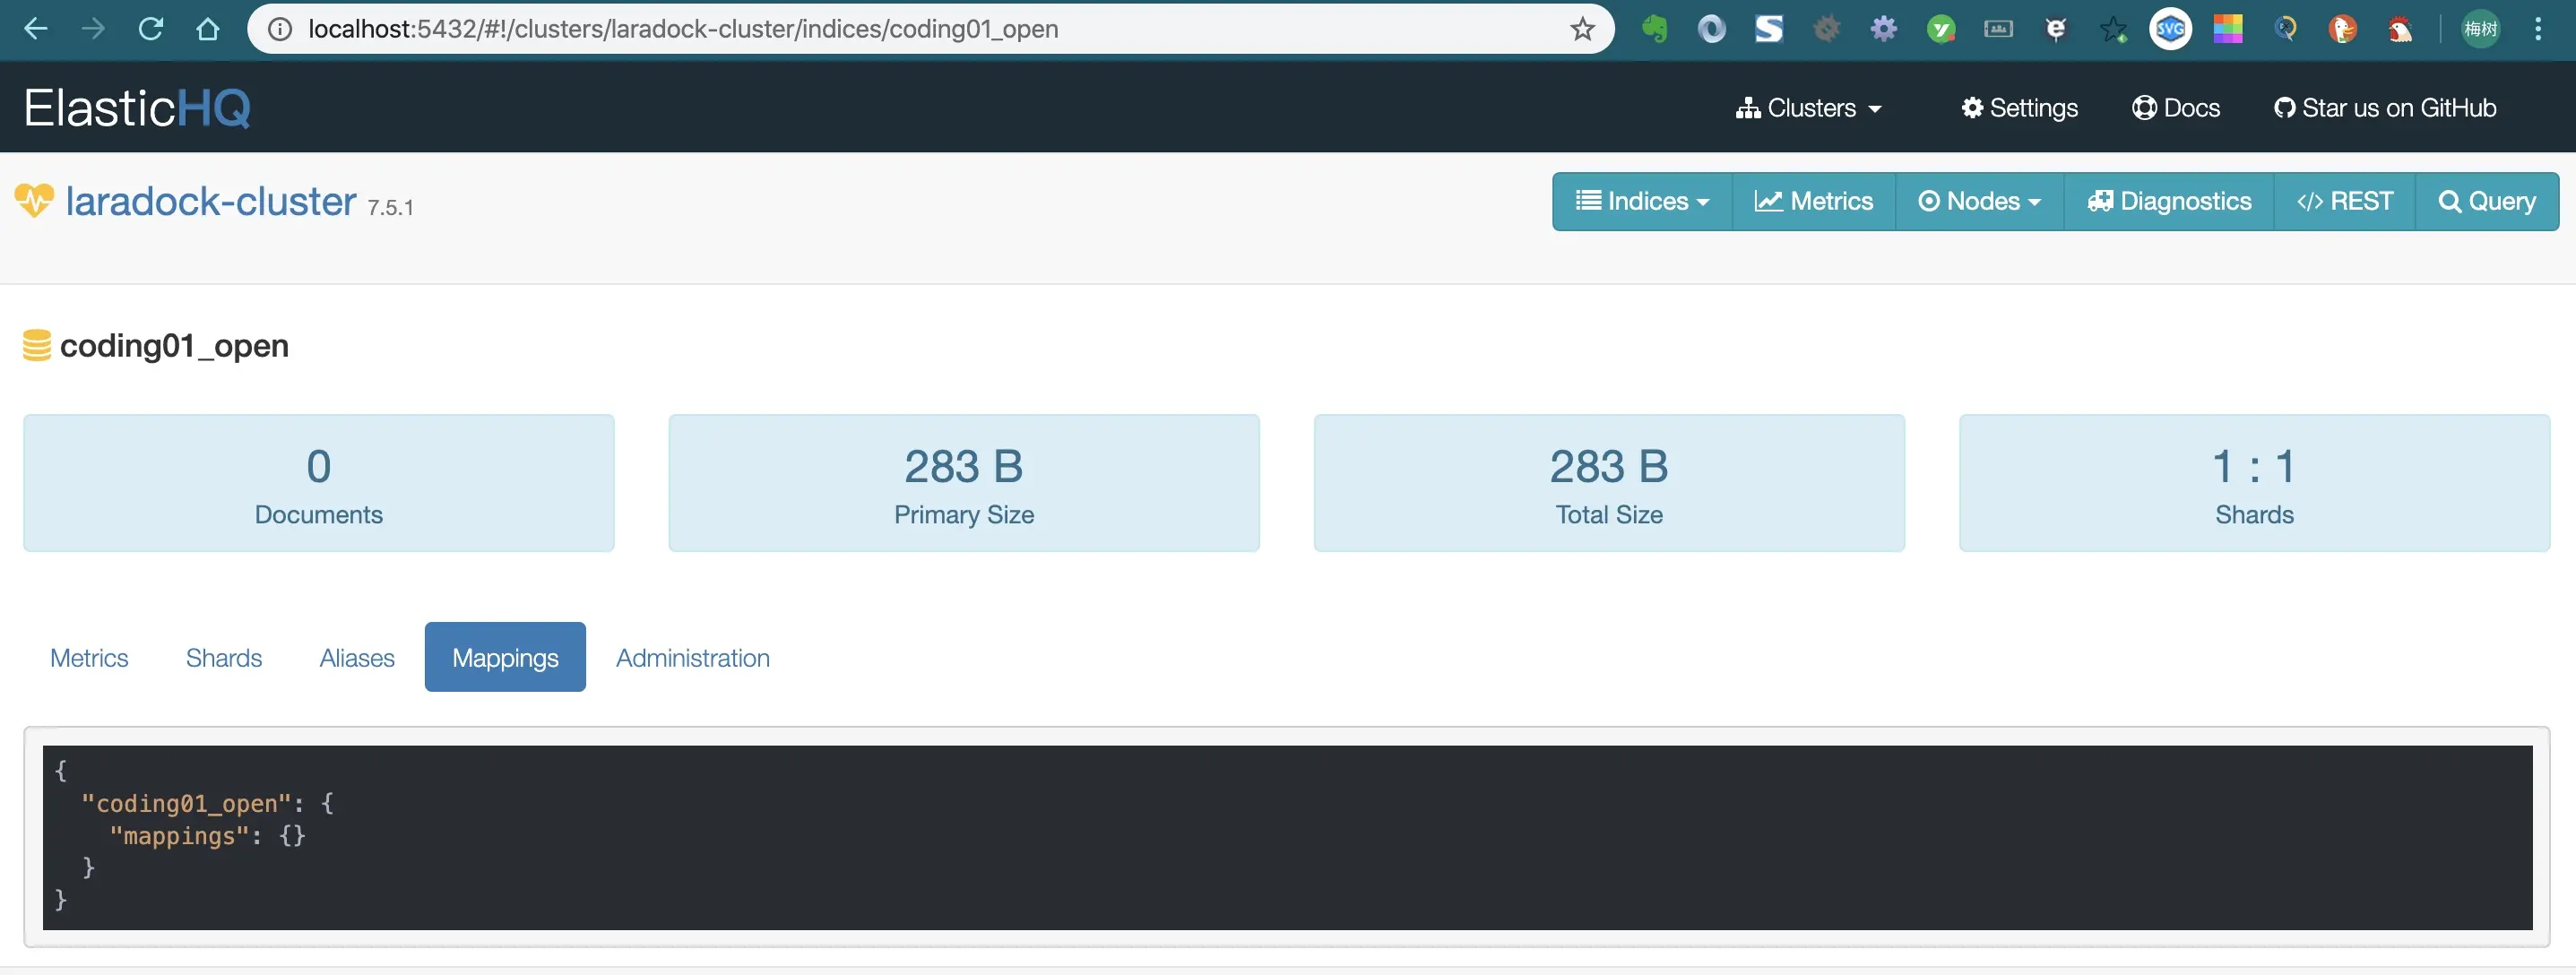Screen dimensions: 2576x975
Task: Click the SVG extension icon
Action: tap(2170, 29)
